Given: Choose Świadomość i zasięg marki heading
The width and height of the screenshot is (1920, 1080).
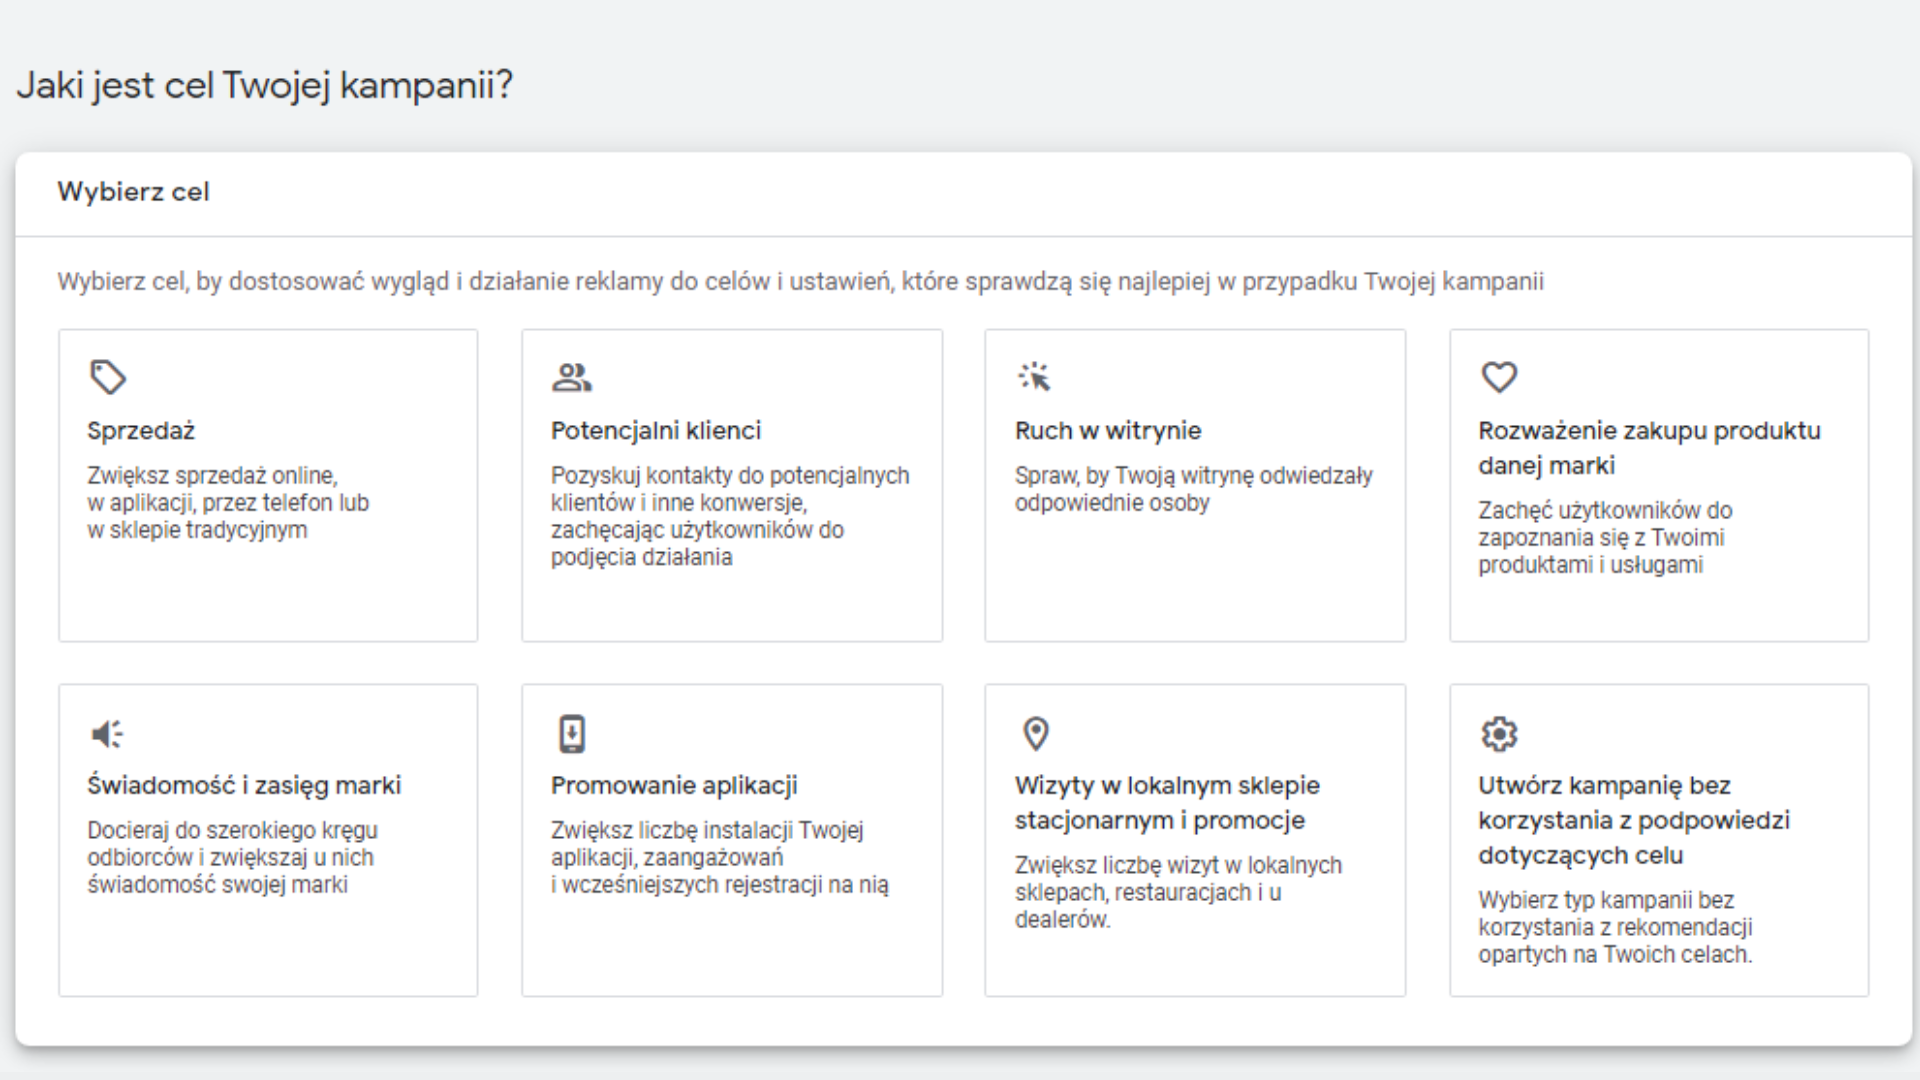Looking at the screenshot, I should coord(244,786).
